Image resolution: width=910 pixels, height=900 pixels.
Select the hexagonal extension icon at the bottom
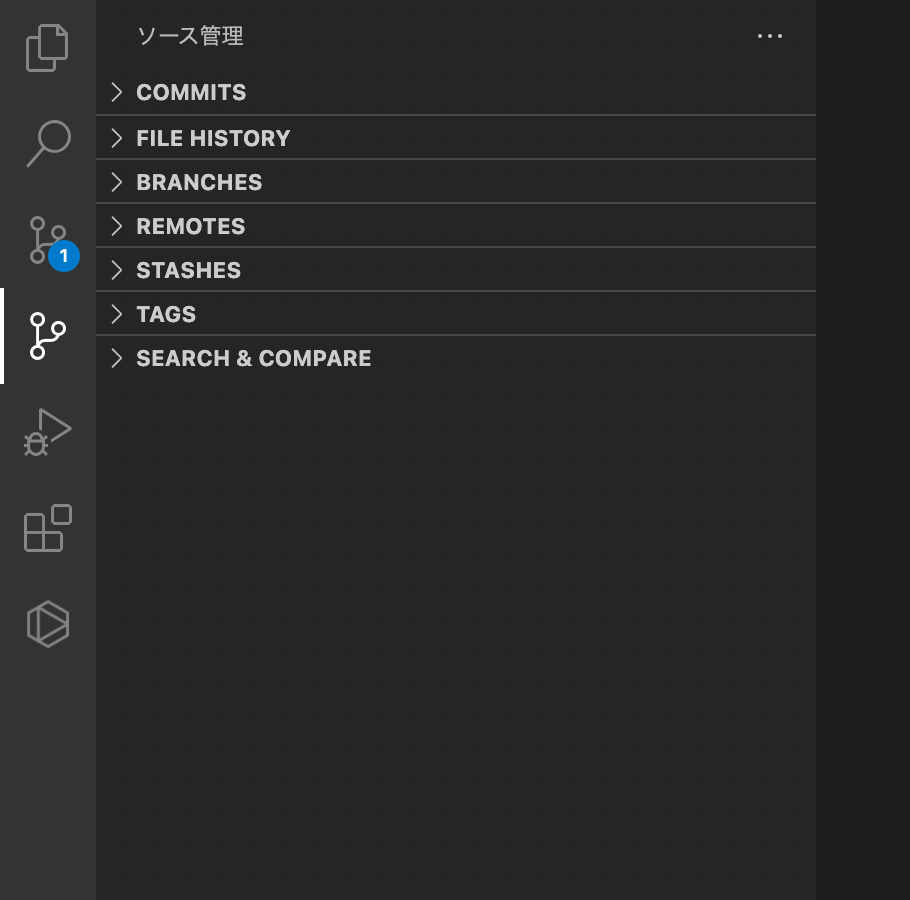47,623
